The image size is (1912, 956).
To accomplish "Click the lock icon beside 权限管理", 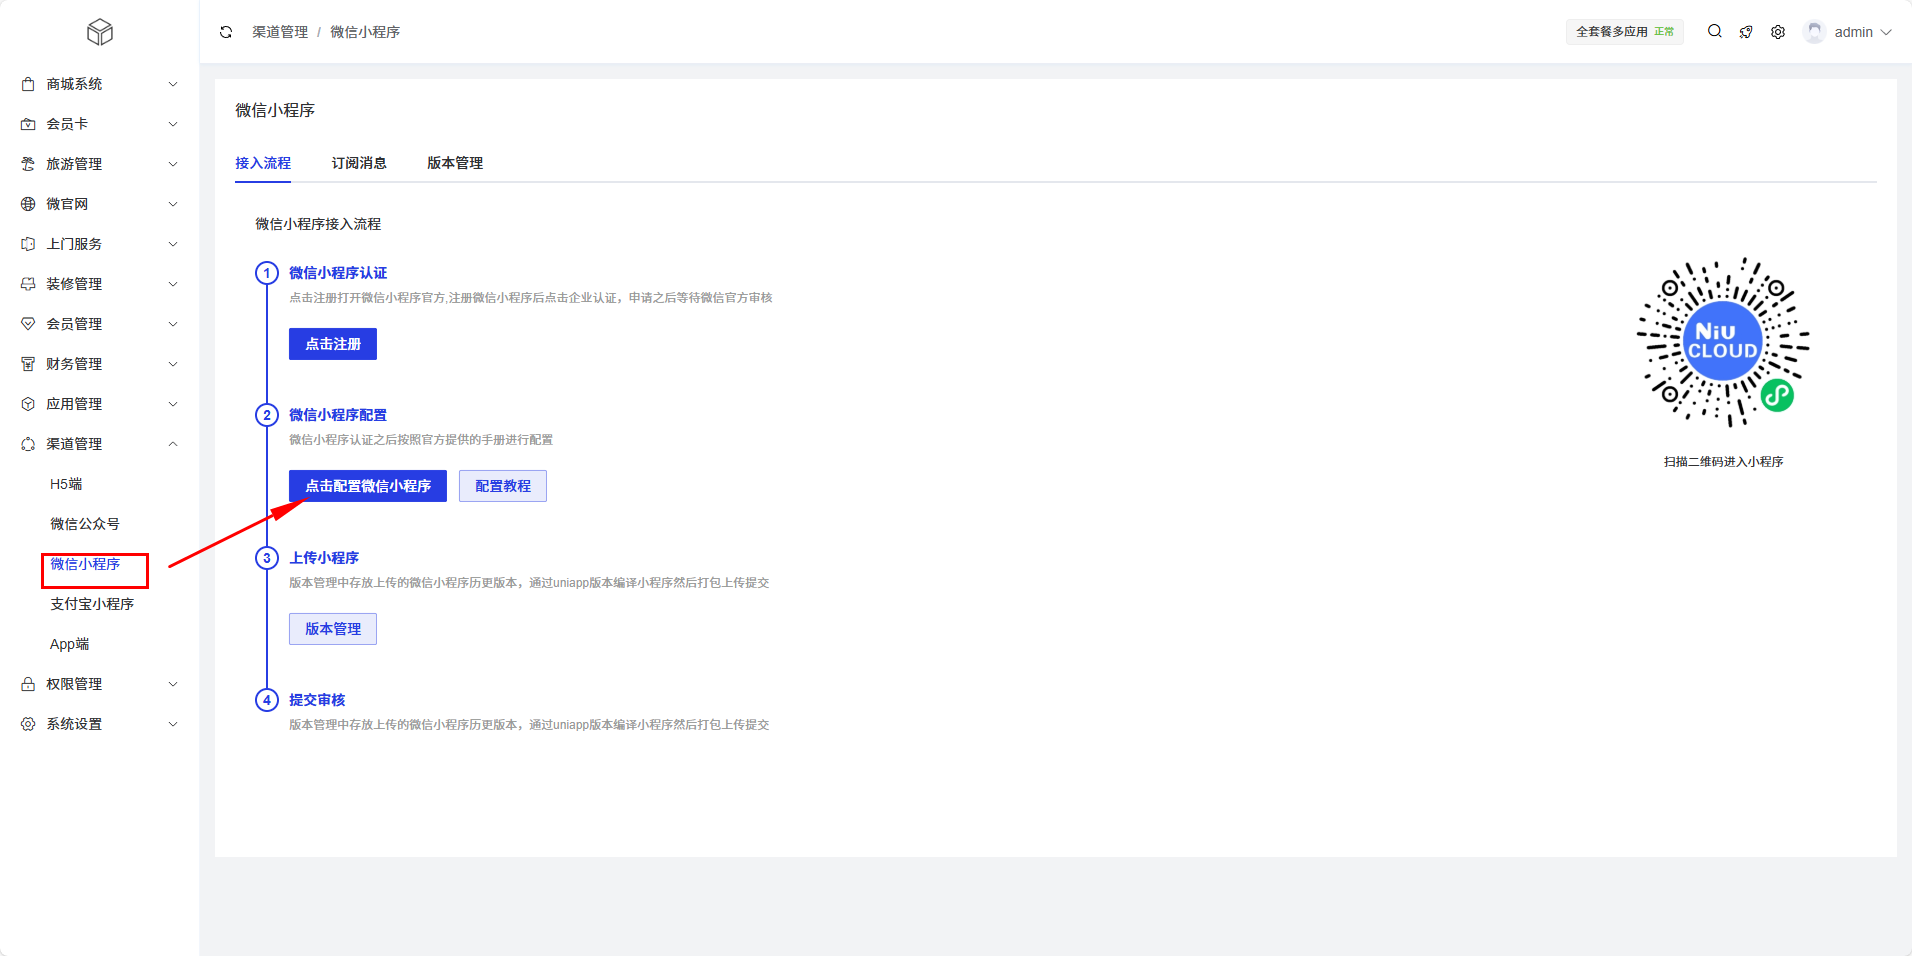I will pos(28,684).
